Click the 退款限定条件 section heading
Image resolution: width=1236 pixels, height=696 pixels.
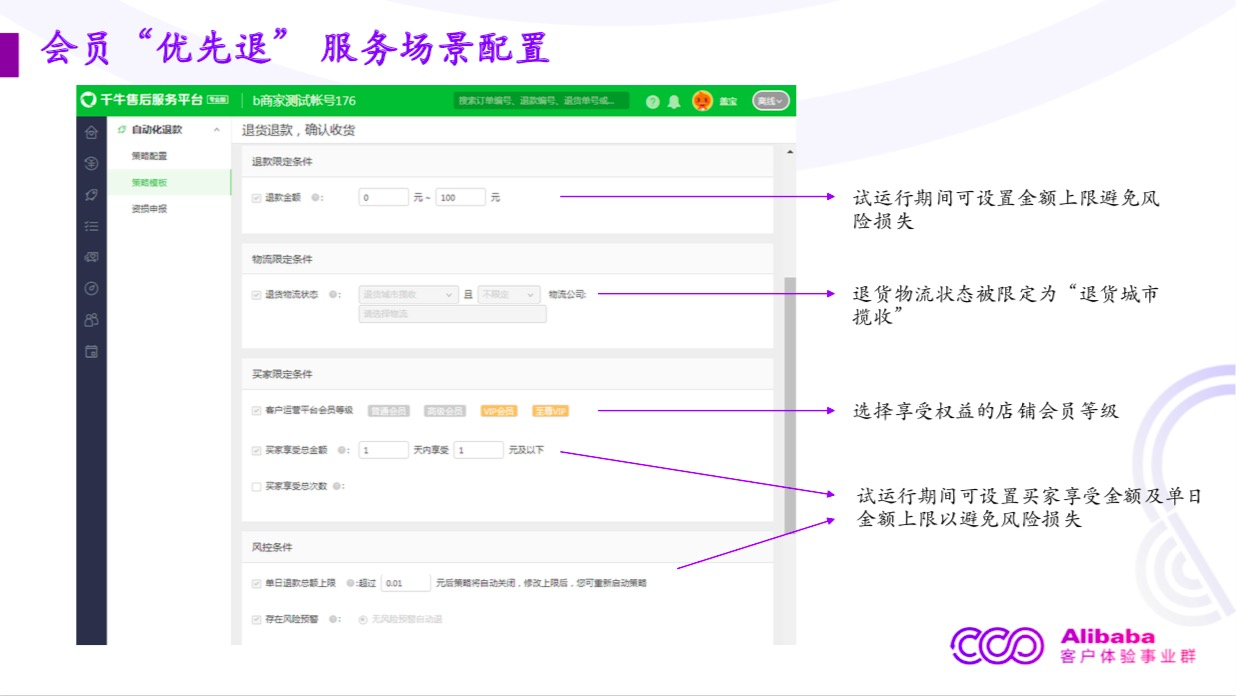pyautogui.click(x=282, y=162)
